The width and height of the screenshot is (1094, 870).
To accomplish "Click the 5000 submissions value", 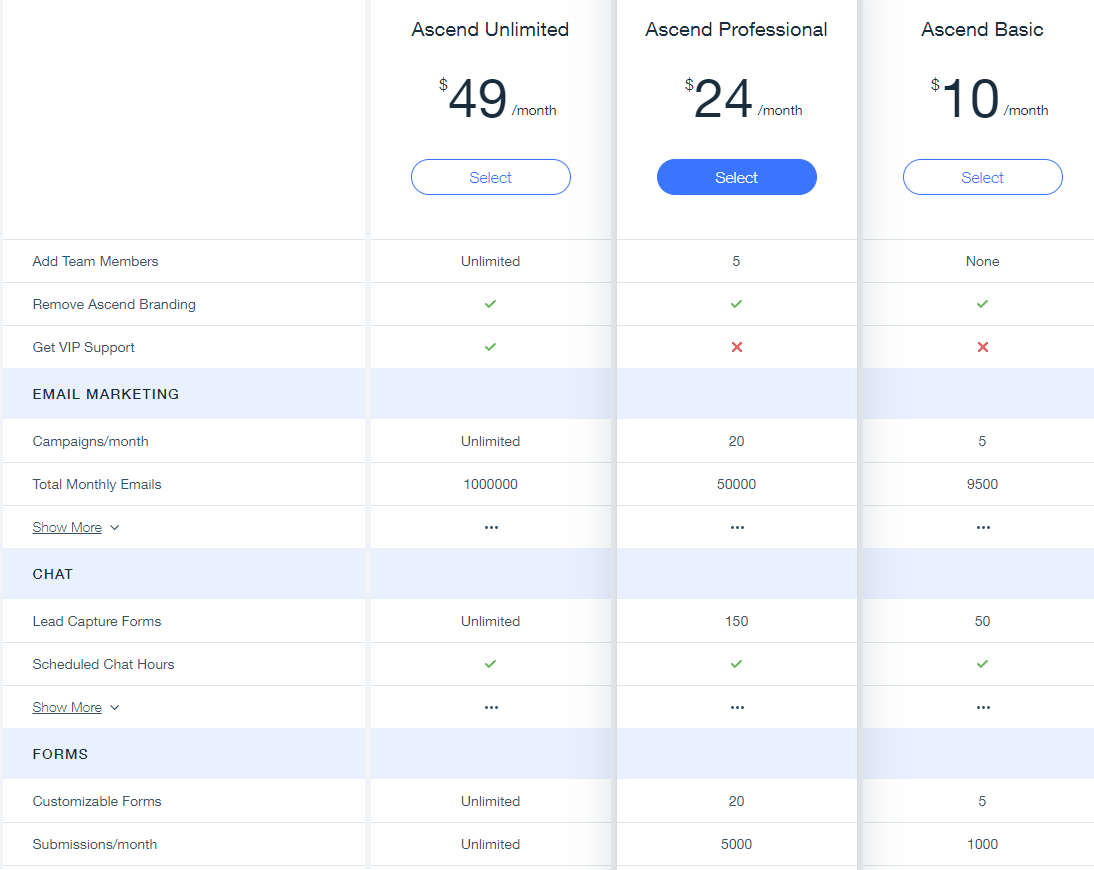I will [737, 844].
